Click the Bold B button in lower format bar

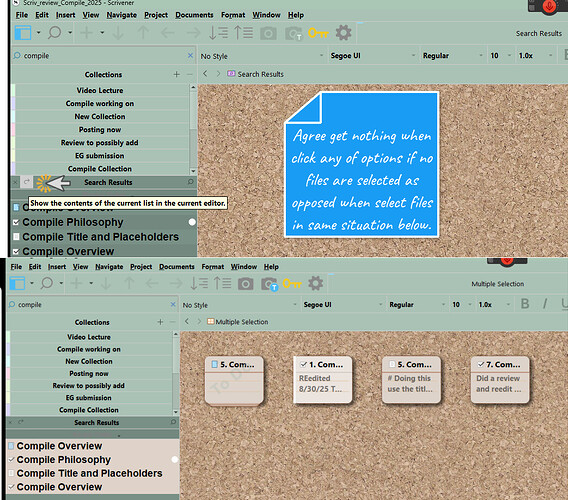525,304
